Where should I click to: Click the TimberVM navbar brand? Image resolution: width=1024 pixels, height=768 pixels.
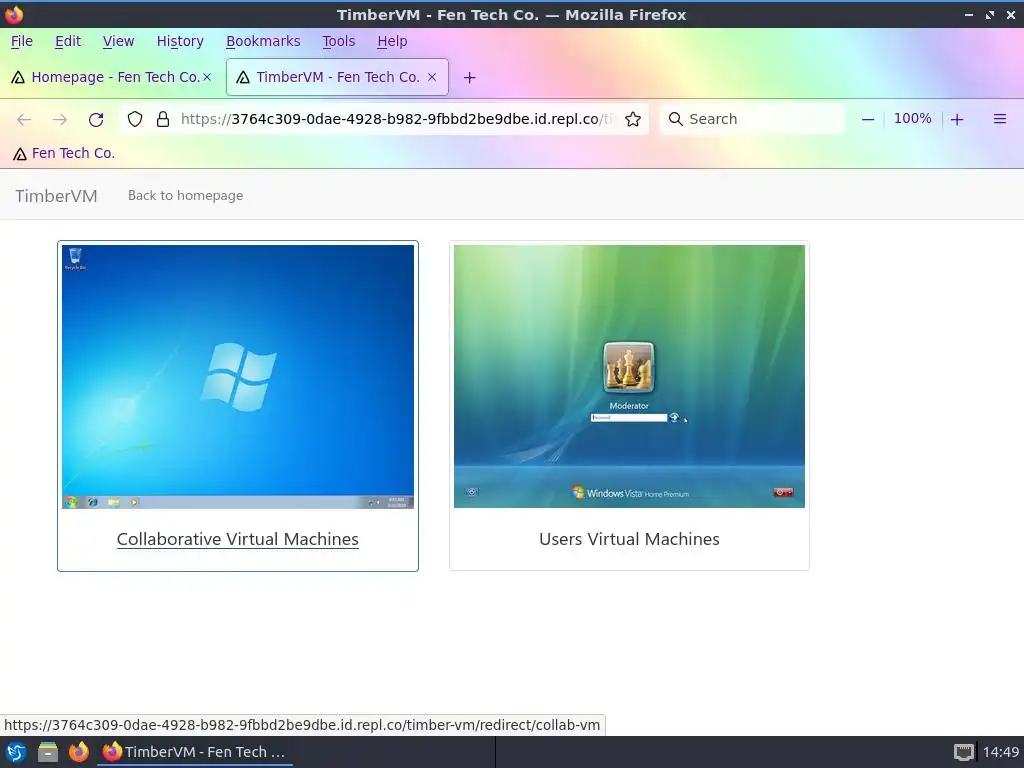click(x=56, y=196)
